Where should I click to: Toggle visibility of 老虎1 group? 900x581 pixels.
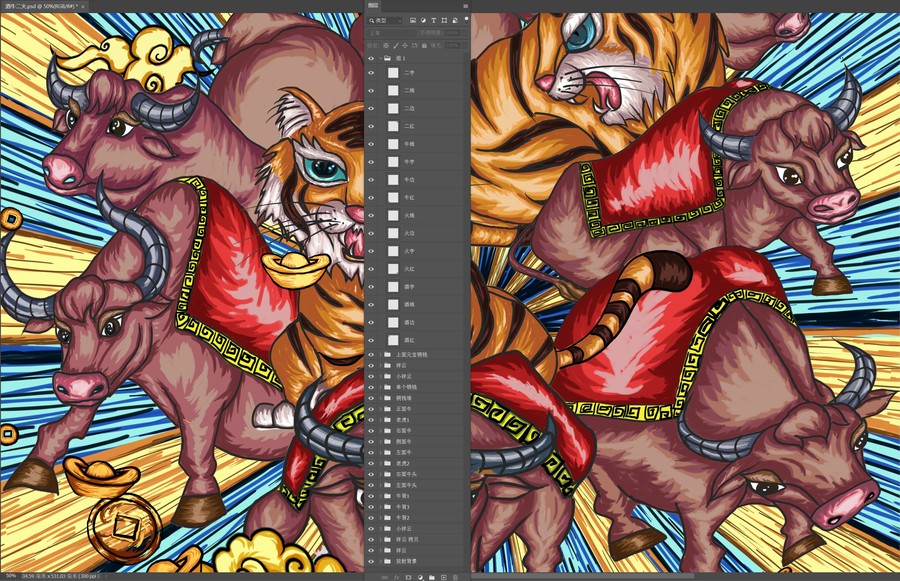coord(371,420)
